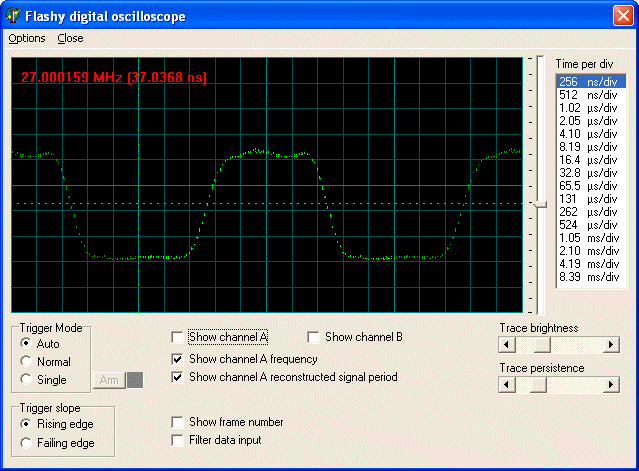Click the Close menu item
Screen dimensions: 639x471
click(x=70, y=38)
